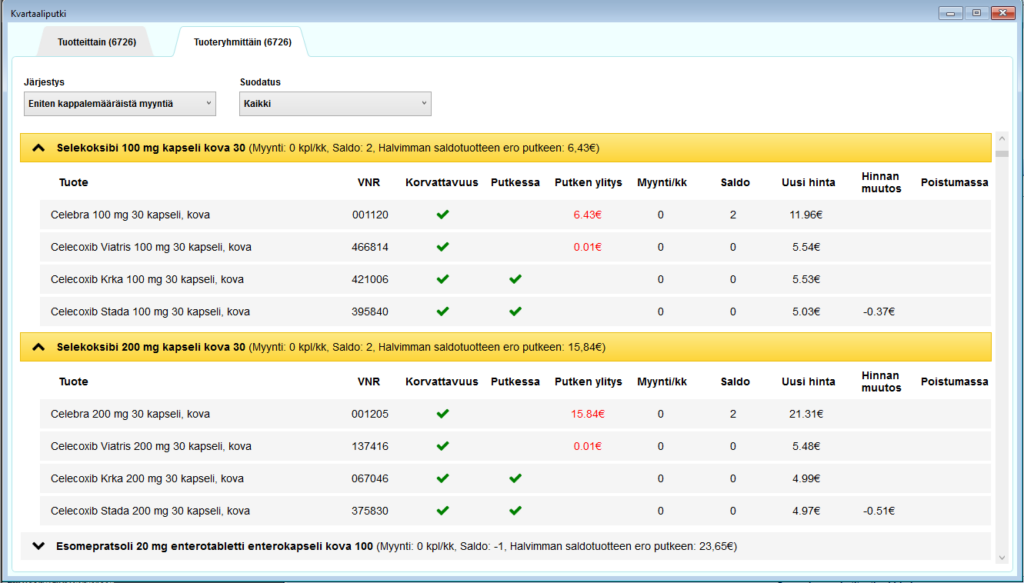1024x583 pixels.
Task: Click Korvattavuus checkmark for Celecoxib Viatris 100 mg
Action: [x=443, y=247]
